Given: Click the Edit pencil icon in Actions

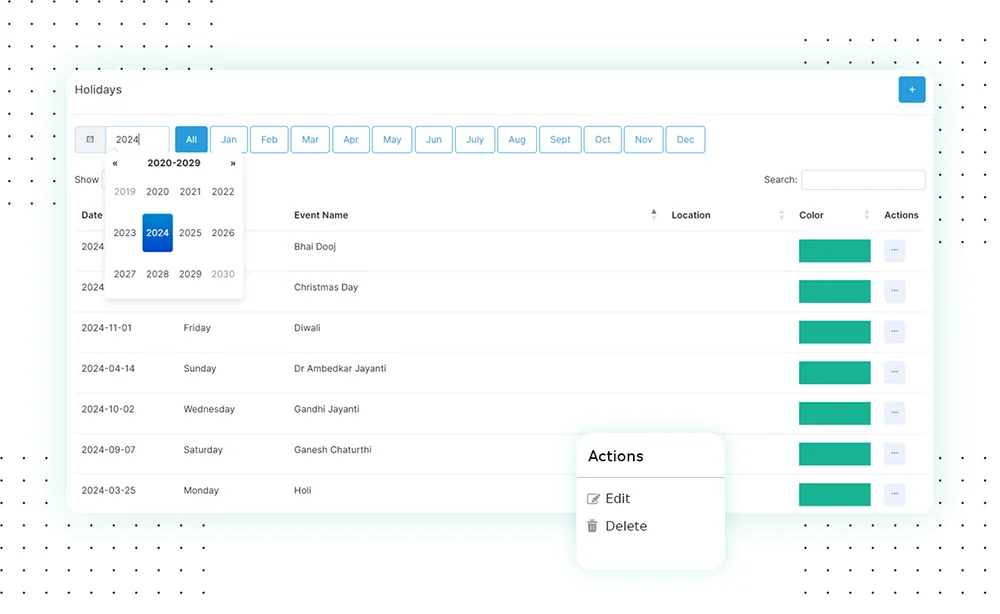Looking at the screenshot, I should tap(593, 499).
